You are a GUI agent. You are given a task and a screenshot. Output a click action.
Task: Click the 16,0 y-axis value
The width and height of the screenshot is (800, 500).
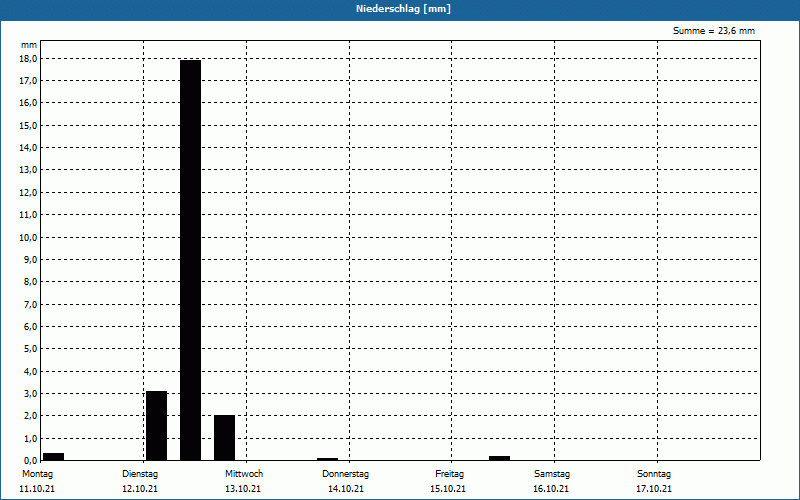tap(29, 103)
